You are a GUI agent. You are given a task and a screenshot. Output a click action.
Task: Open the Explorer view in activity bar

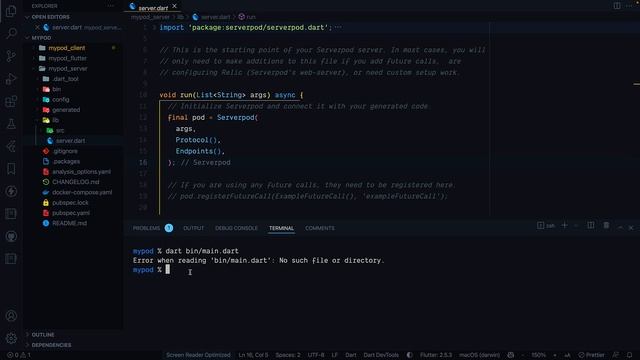click(x=11, y=11)
